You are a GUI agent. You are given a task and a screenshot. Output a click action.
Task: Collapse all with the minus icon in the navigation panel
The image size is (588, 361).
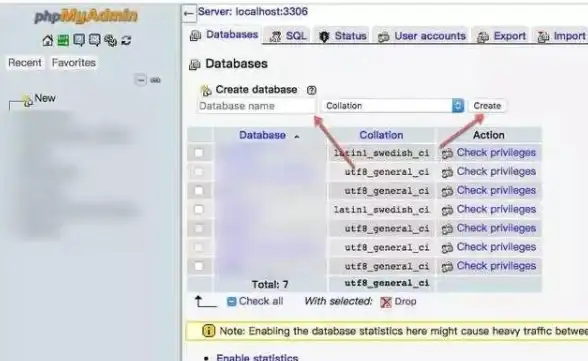[x=141, y=79]
